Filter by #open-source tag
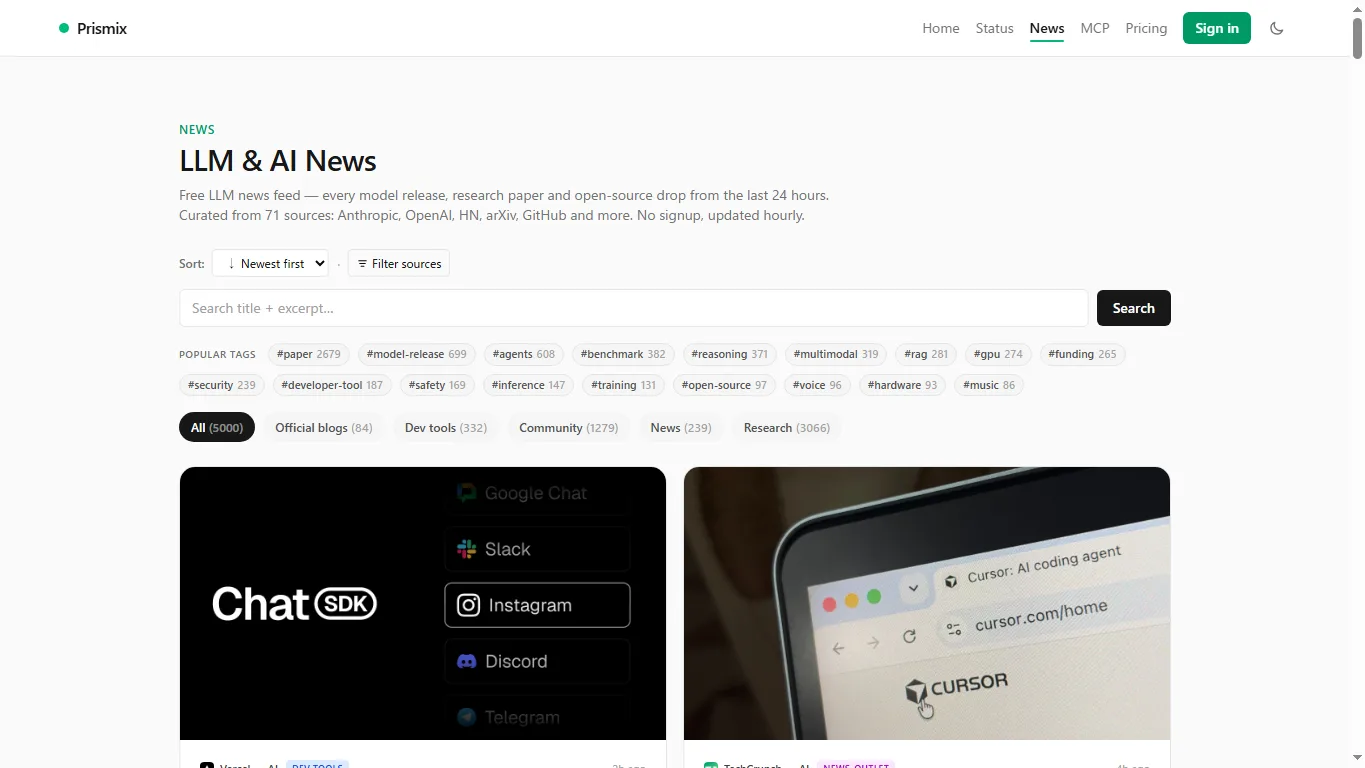Image resolution: width=1365 pixels, height=768 pixels. pyautogui.click(x=724, y=385)
